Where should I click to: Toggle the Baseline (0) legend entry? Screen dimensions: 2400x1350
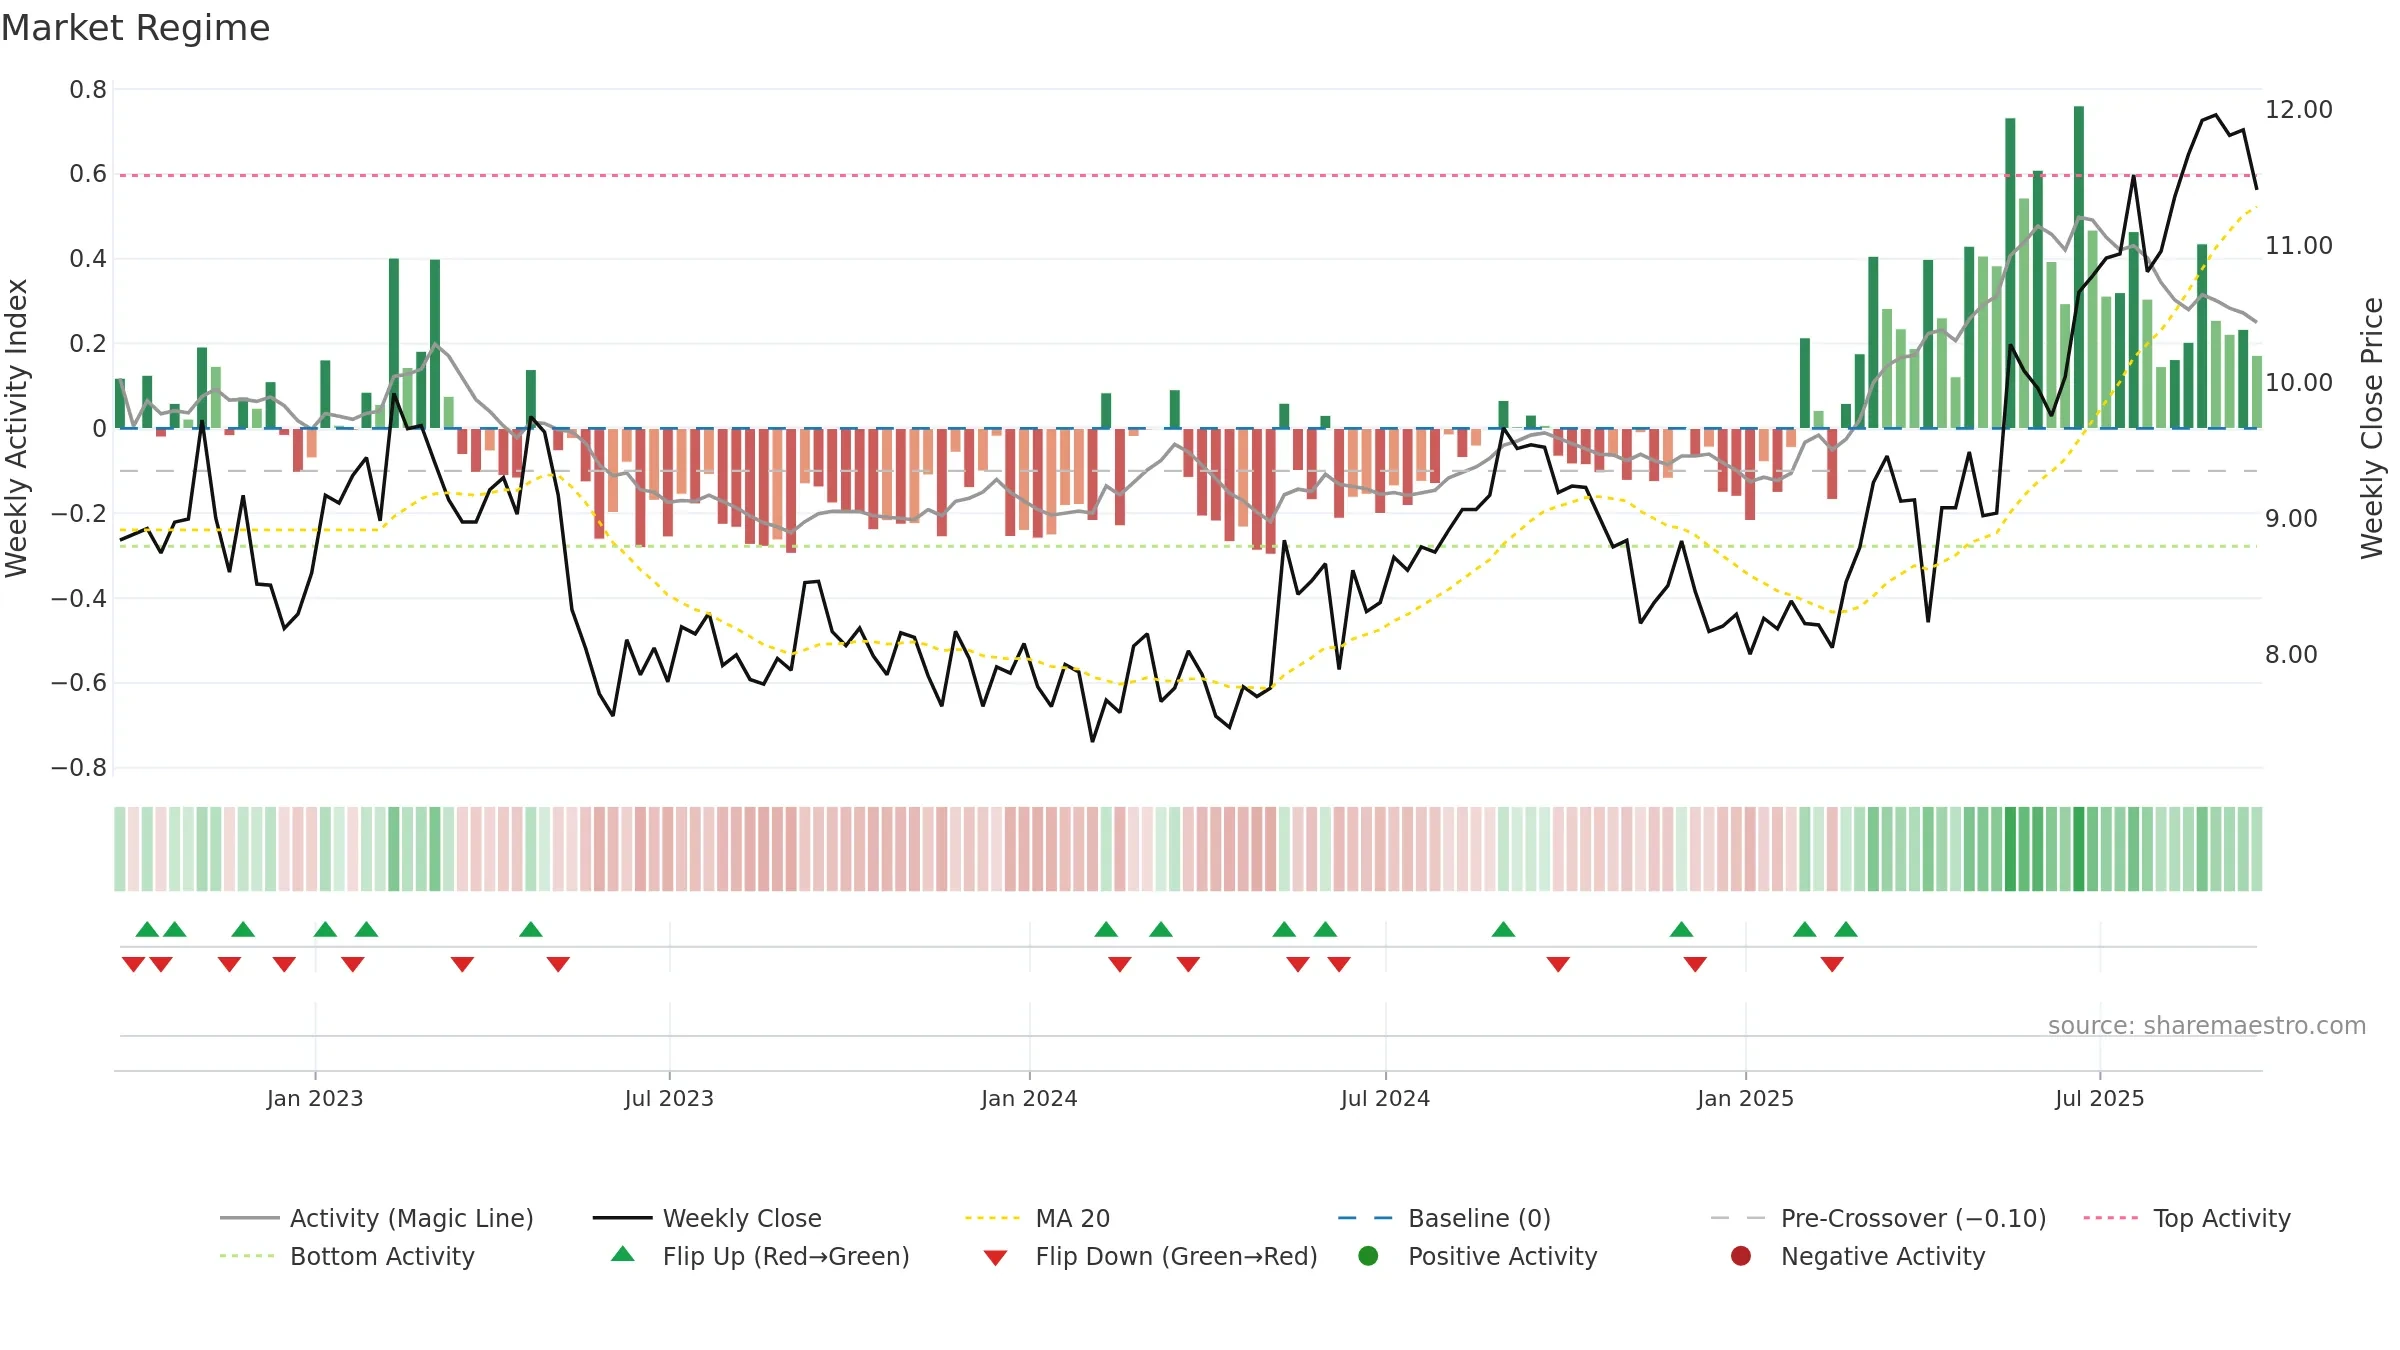pyautogui.click(x=1444, y=1218)
